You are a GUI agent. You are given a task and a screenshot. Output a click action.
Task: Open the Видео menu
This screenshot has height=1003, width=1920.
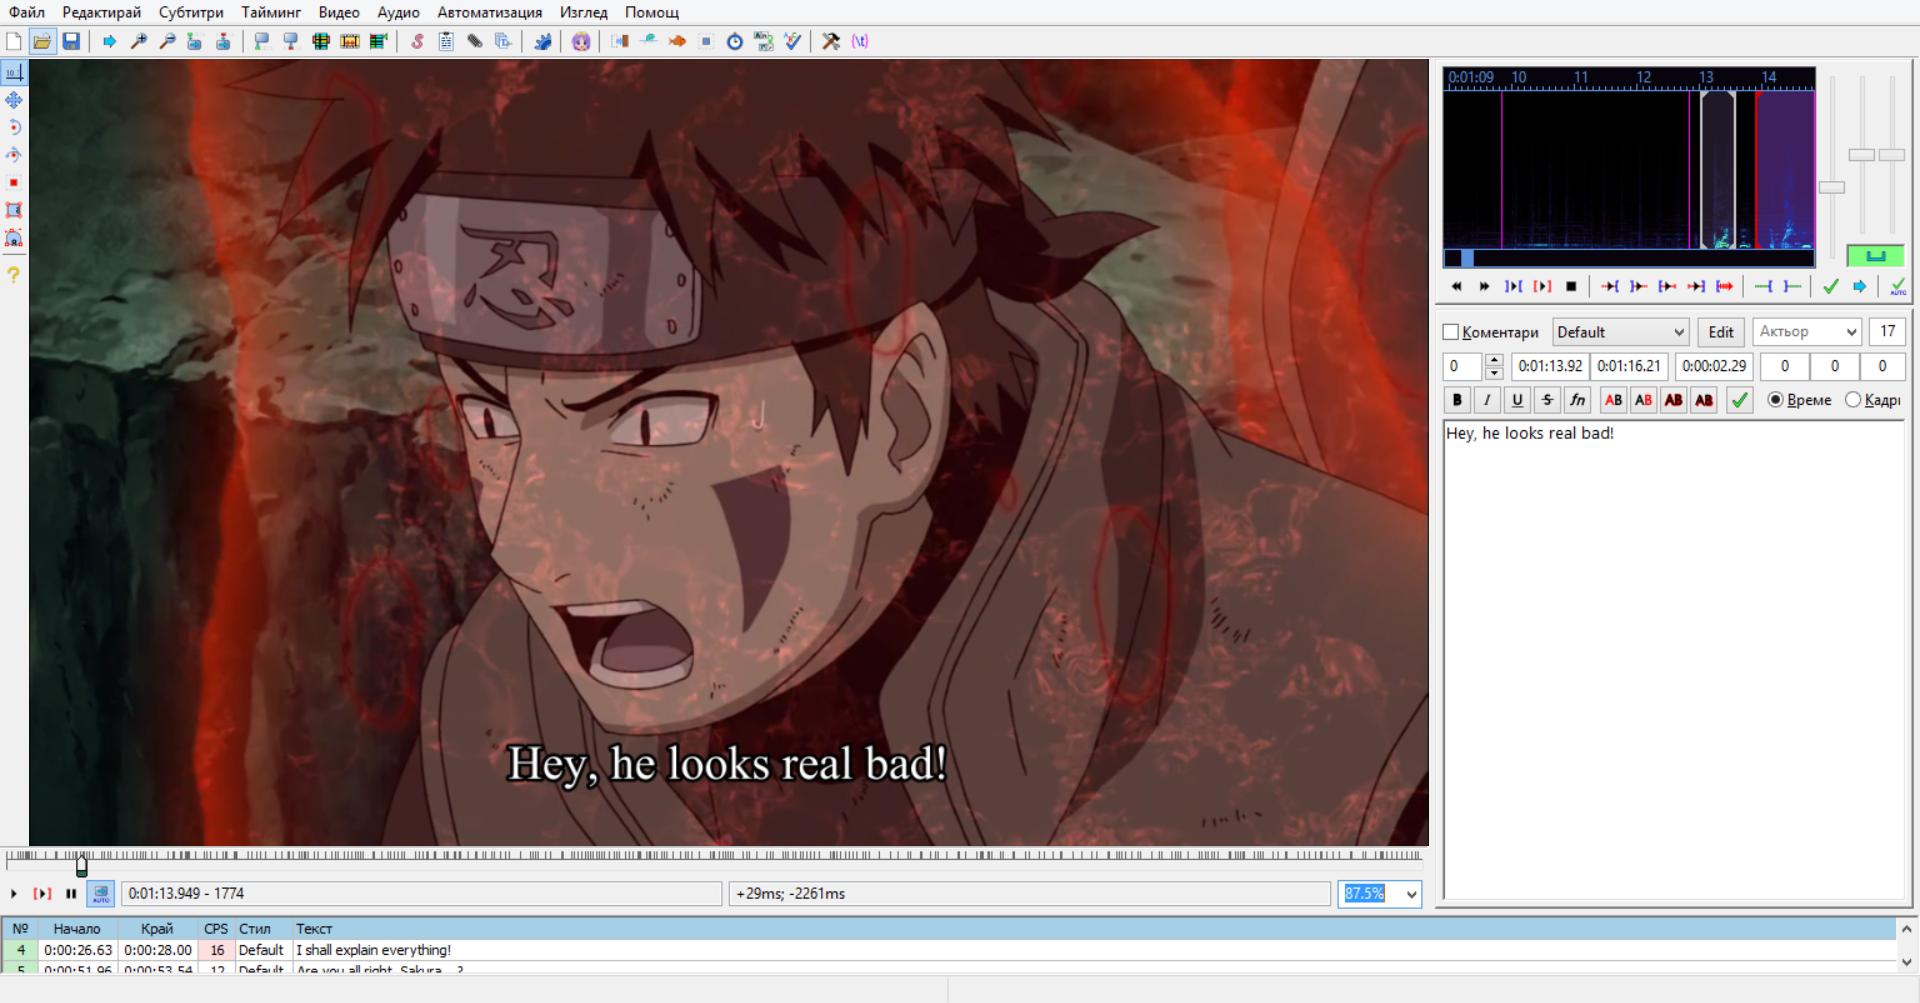point(339,12)
